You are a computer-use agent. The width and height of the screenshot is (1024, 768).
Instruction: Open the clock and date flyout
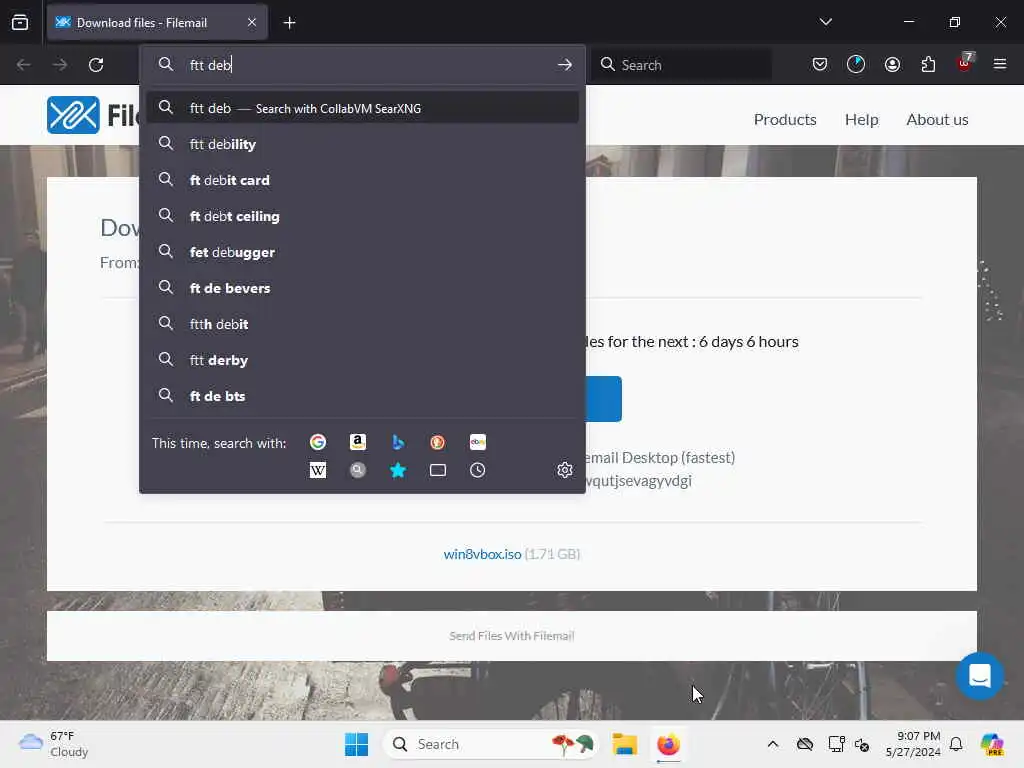912,744
